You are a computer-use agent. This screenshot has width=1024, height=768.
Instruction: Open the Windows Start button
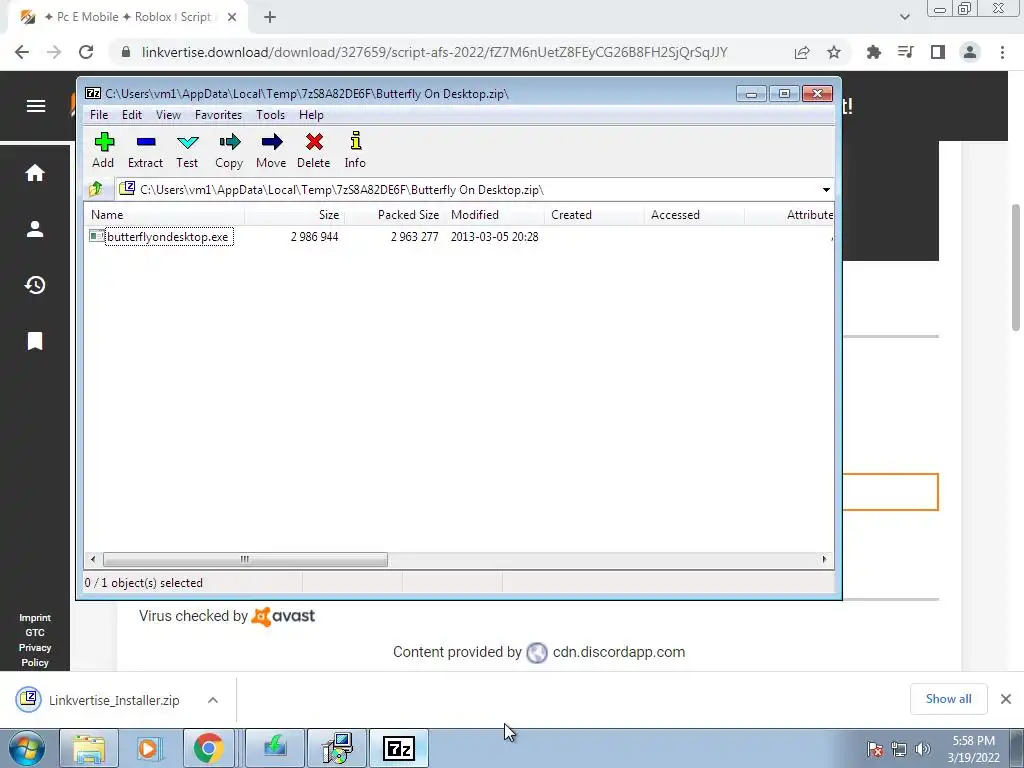click(x=27, y=748)
